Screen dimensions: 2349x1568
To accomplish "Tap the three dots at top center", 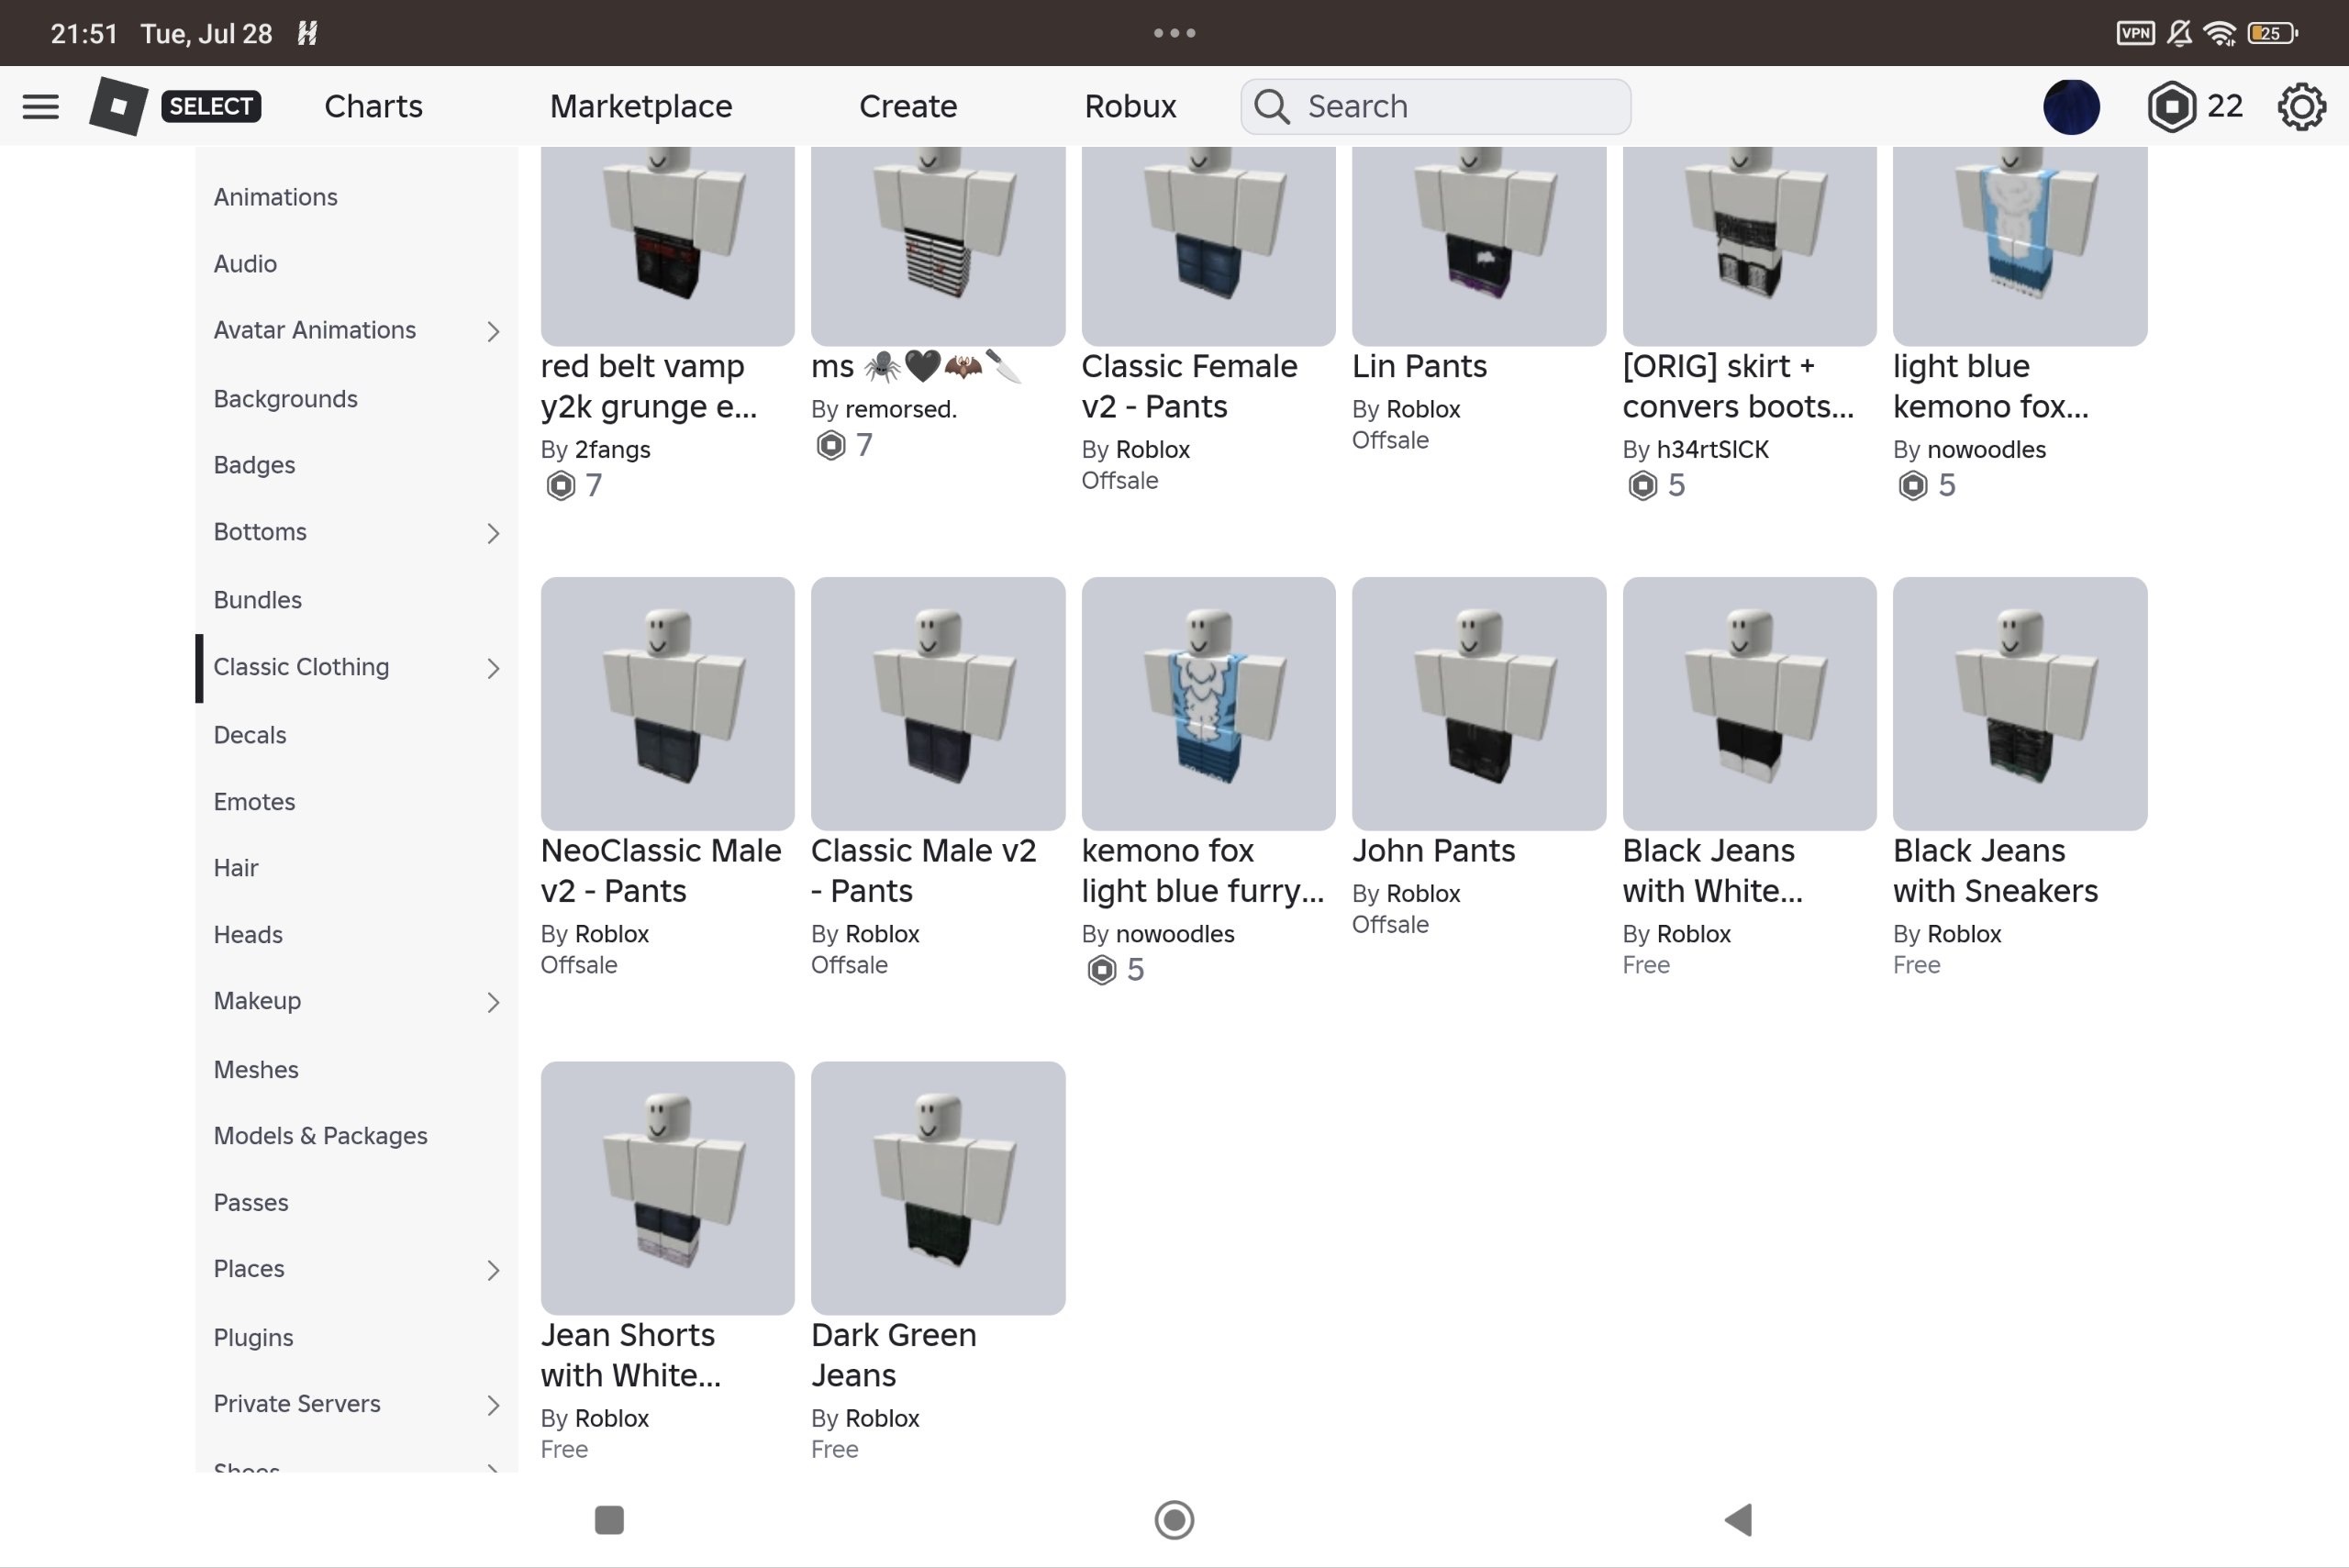I will coord(1174,33).
